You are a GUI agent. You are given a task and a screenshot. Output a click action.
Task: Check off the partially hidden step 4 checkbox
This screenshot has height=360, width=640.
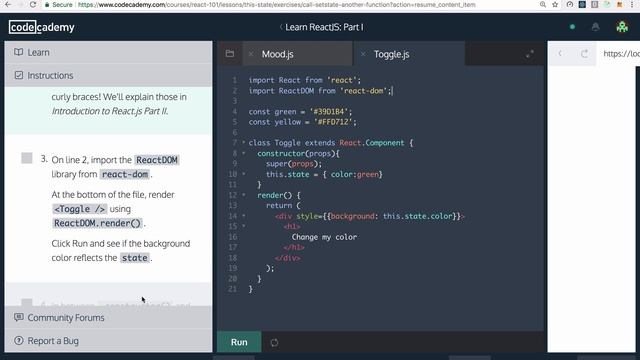27,302
